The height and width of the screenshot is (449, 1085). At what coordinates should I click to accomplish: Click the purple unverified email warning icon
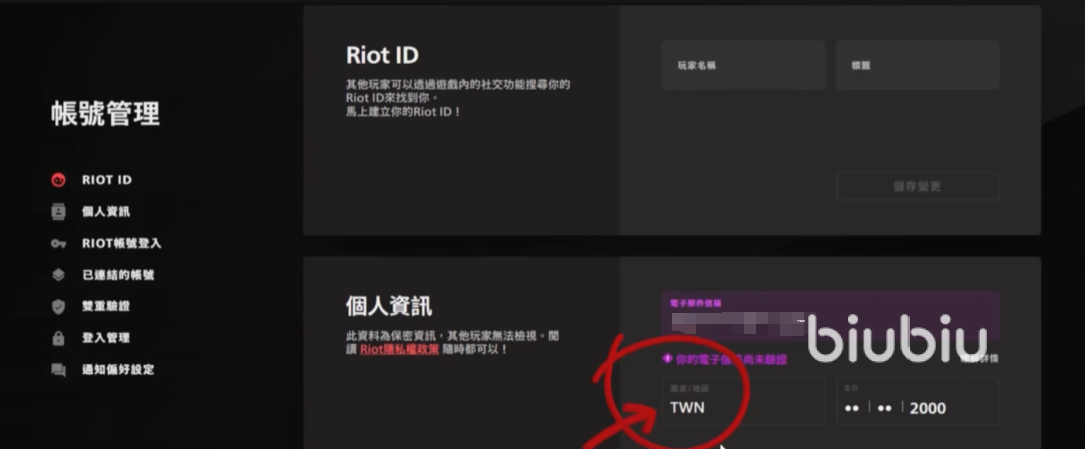(667, 359)
